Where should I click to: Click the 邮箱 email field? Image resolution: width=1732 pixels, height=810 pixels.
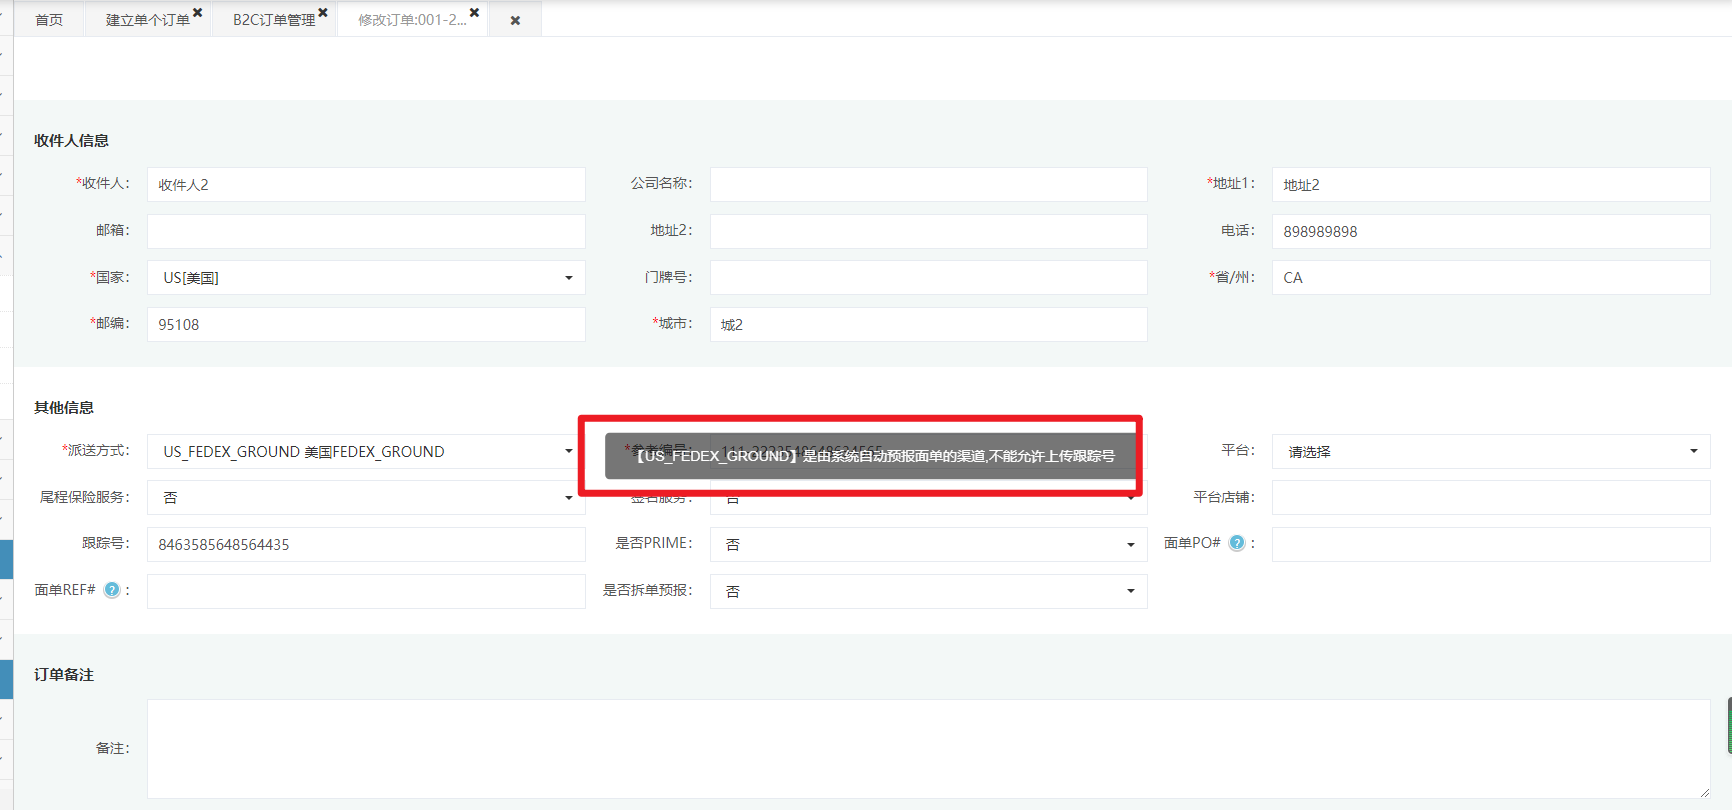click(x=366, y=231)
